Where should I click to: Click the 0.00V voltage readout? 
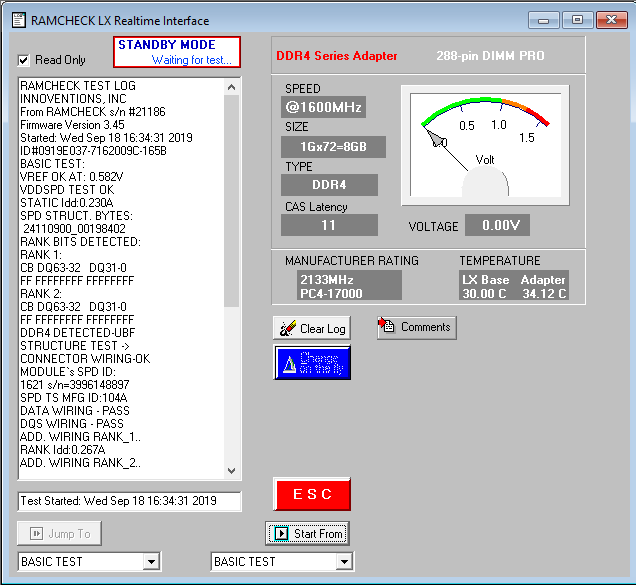click(497, 225)
